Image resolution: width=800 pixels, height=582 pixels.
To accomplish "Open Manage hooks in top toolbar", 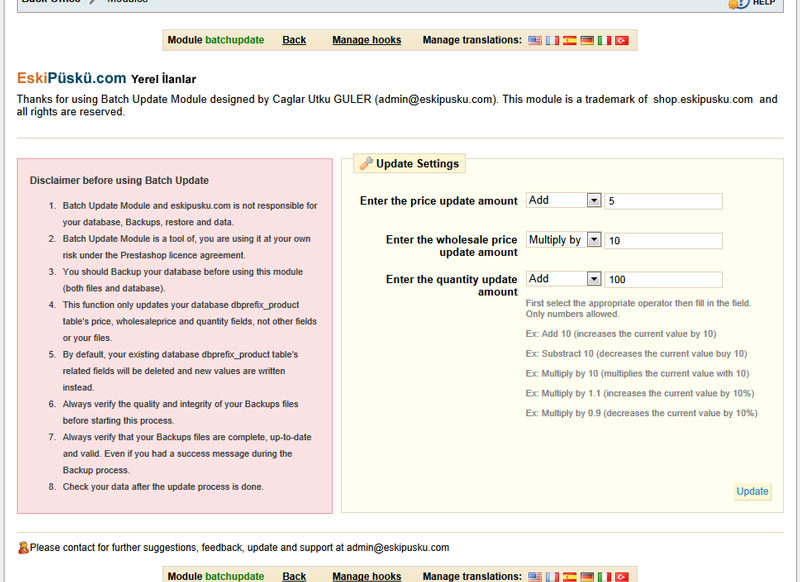I will [x=366, y=40].
